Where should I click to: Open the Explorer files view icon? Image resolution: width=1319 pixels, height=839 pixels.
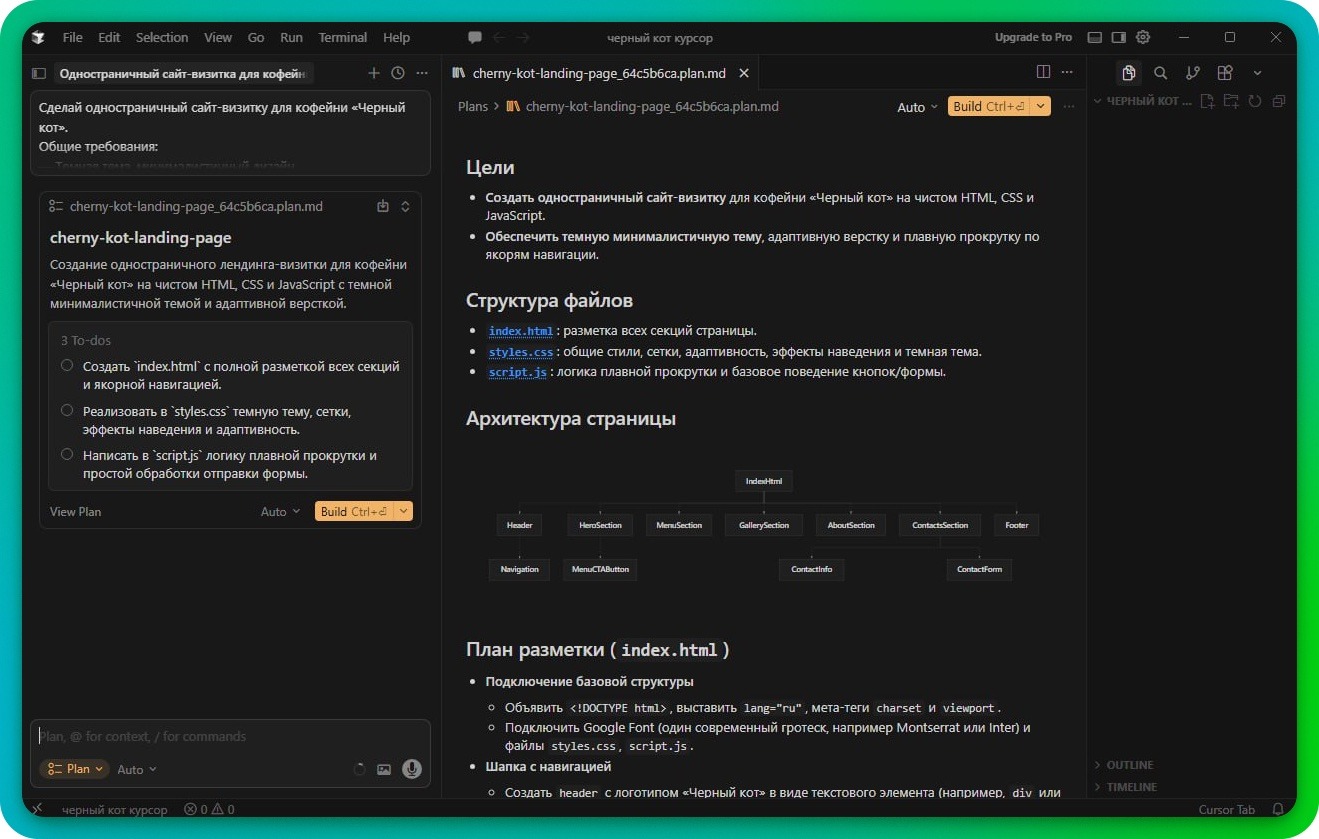[1129, 72]
